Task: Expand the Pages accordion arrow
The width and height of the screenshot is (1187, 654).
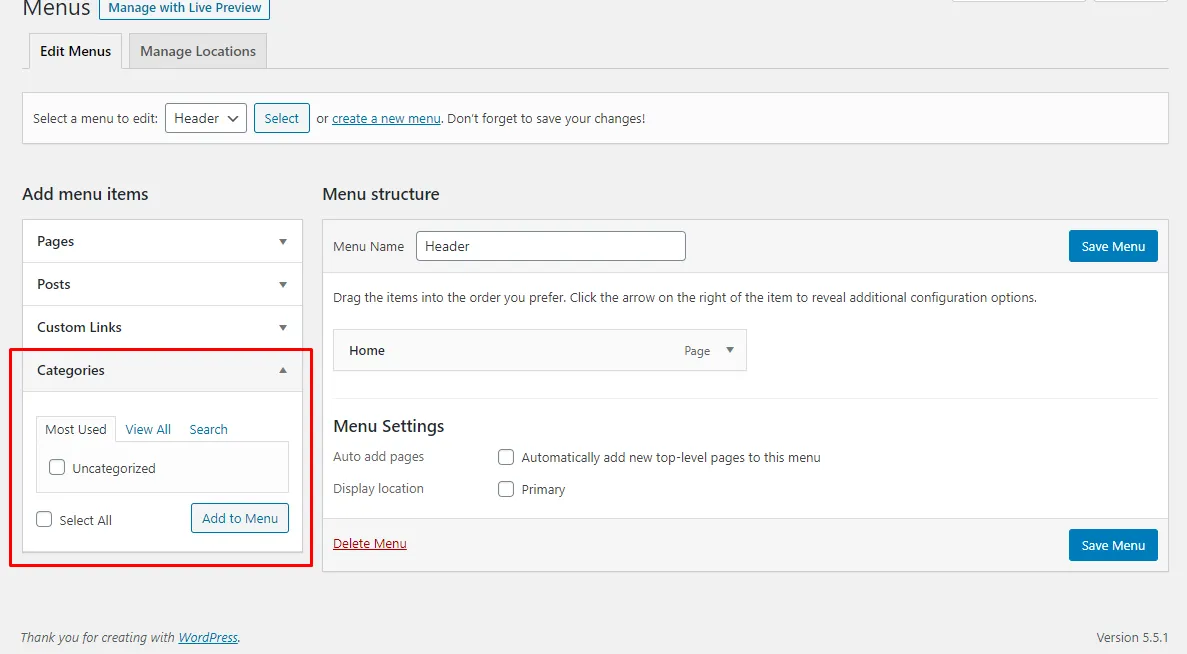Action: [x=283, y=242]
